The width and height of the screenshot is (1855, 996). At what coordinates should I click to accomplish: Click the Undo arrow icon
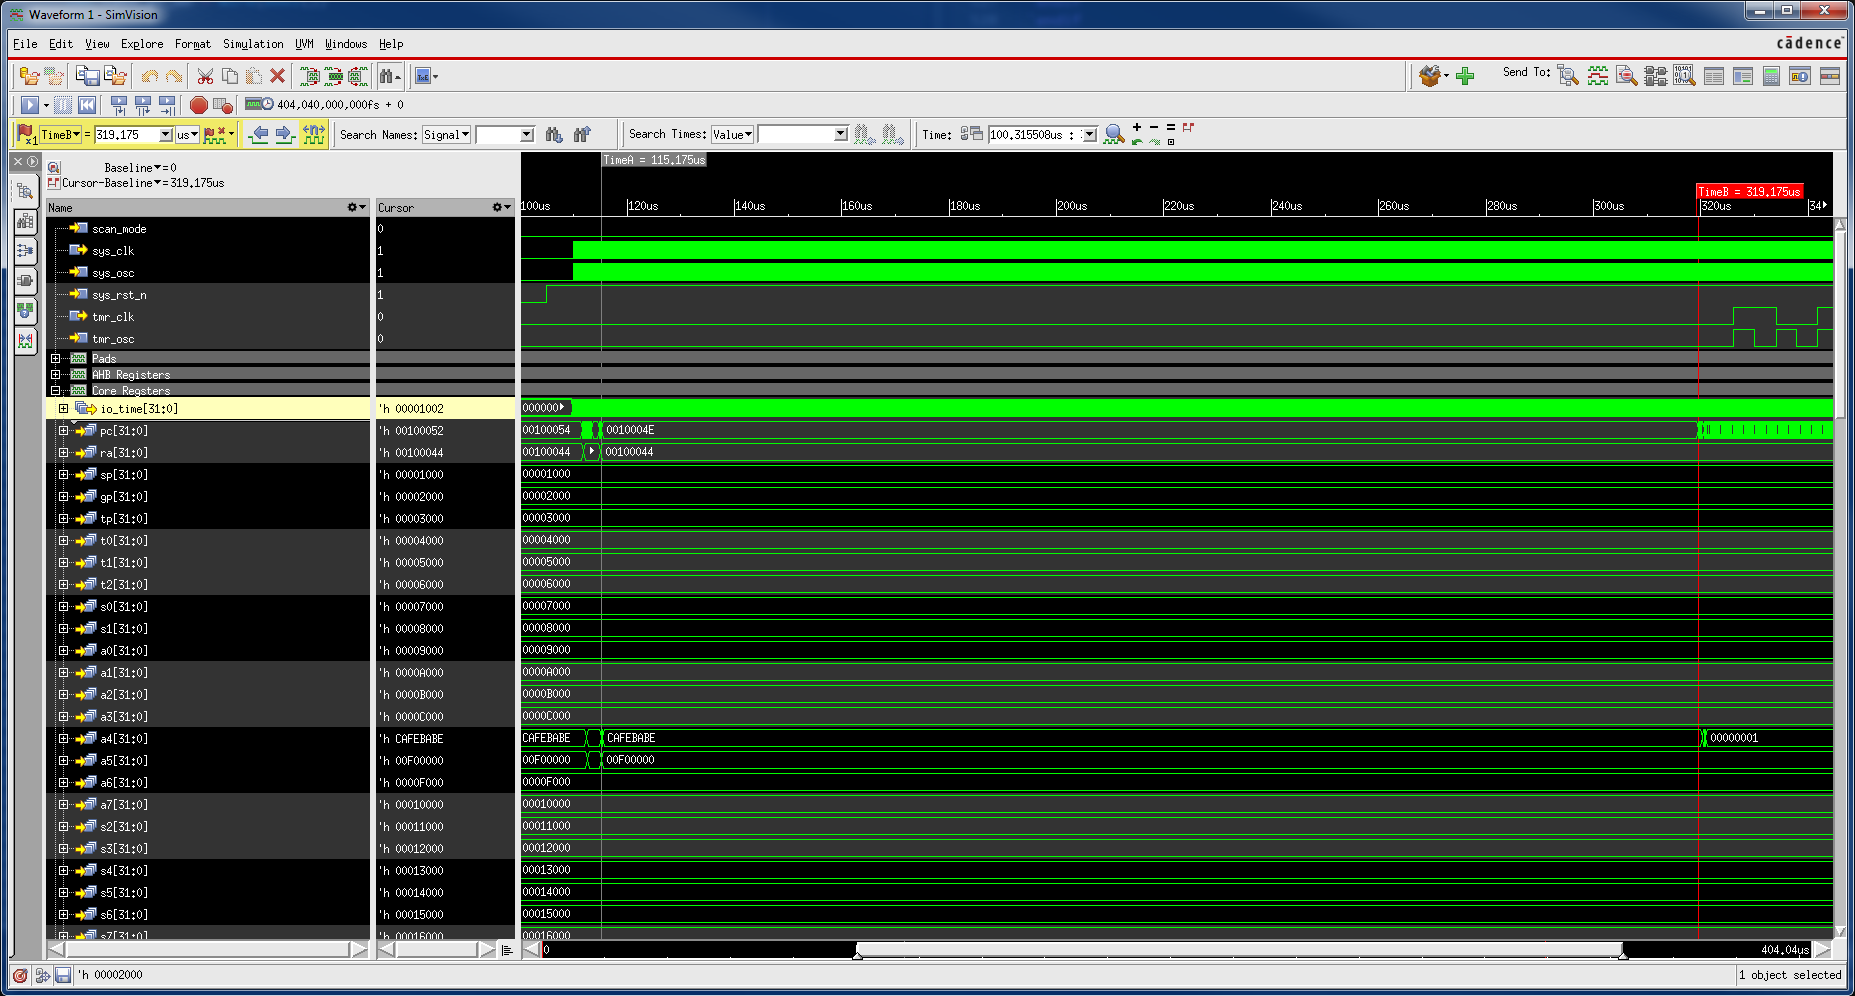pos(150,76)
